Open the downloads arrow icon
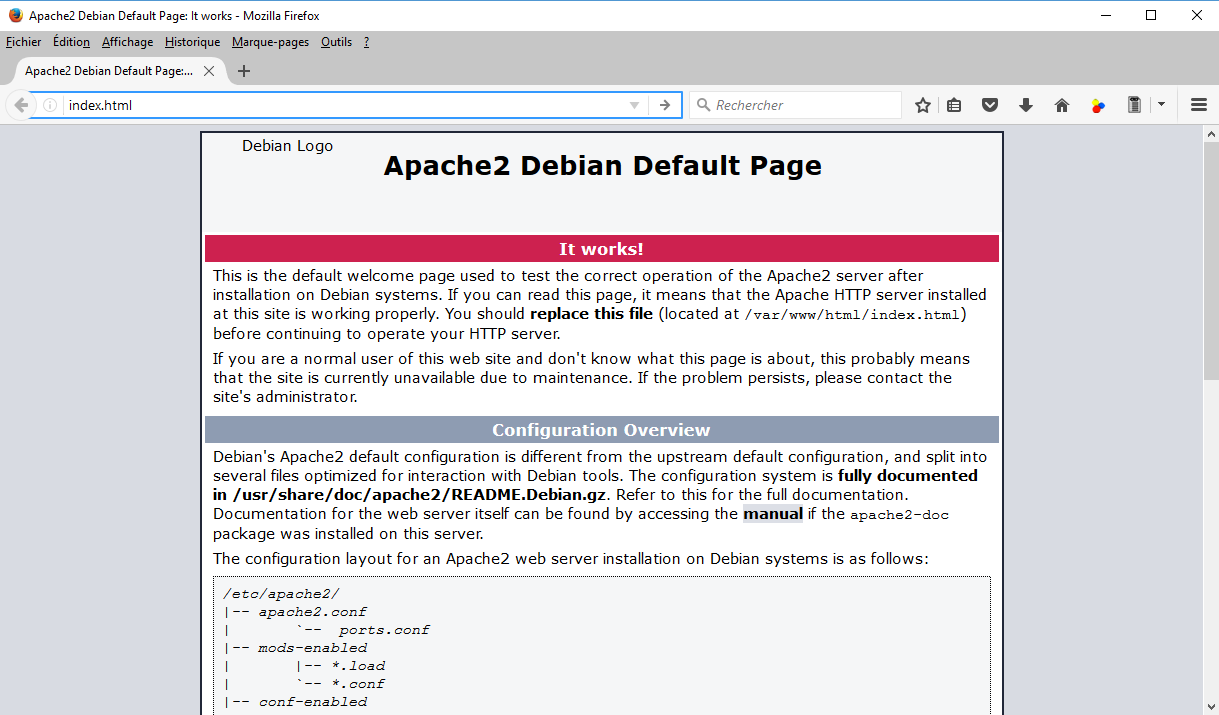The image size is (1219, 715). tap(1026, 105)
